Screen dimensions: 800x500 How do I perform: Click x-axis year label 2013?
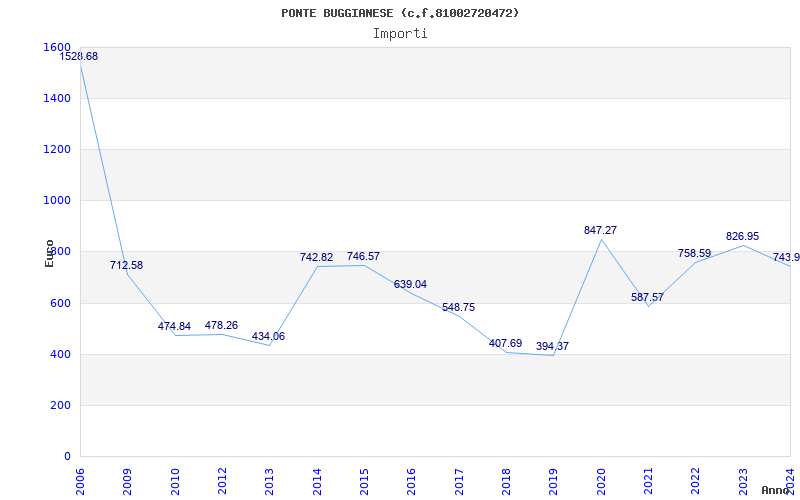[x=269, y=482]
